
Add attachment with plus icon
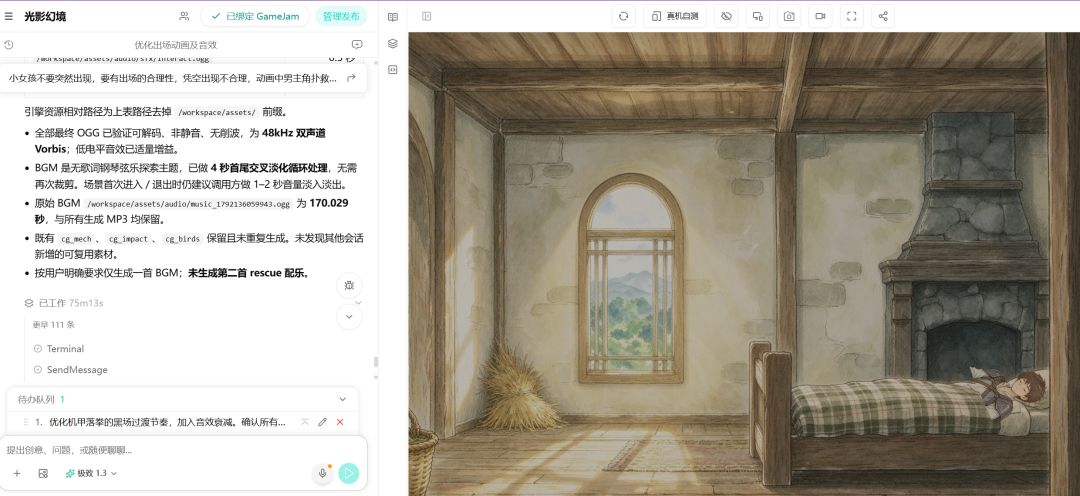(x=17, y=473)
